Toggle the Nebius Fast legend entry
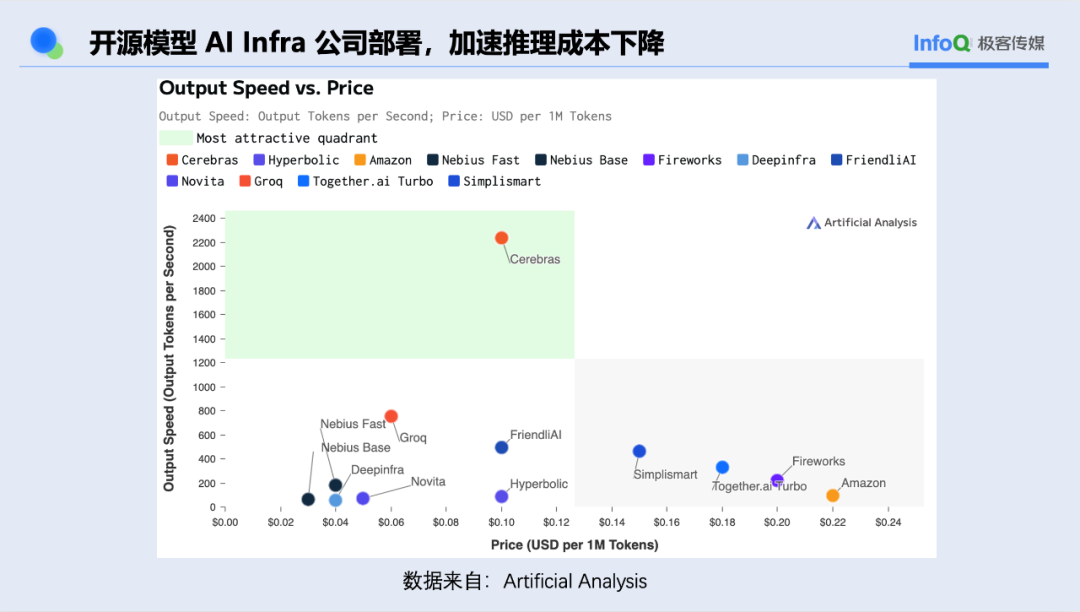 pyautogui.click(x=473, y=159)
